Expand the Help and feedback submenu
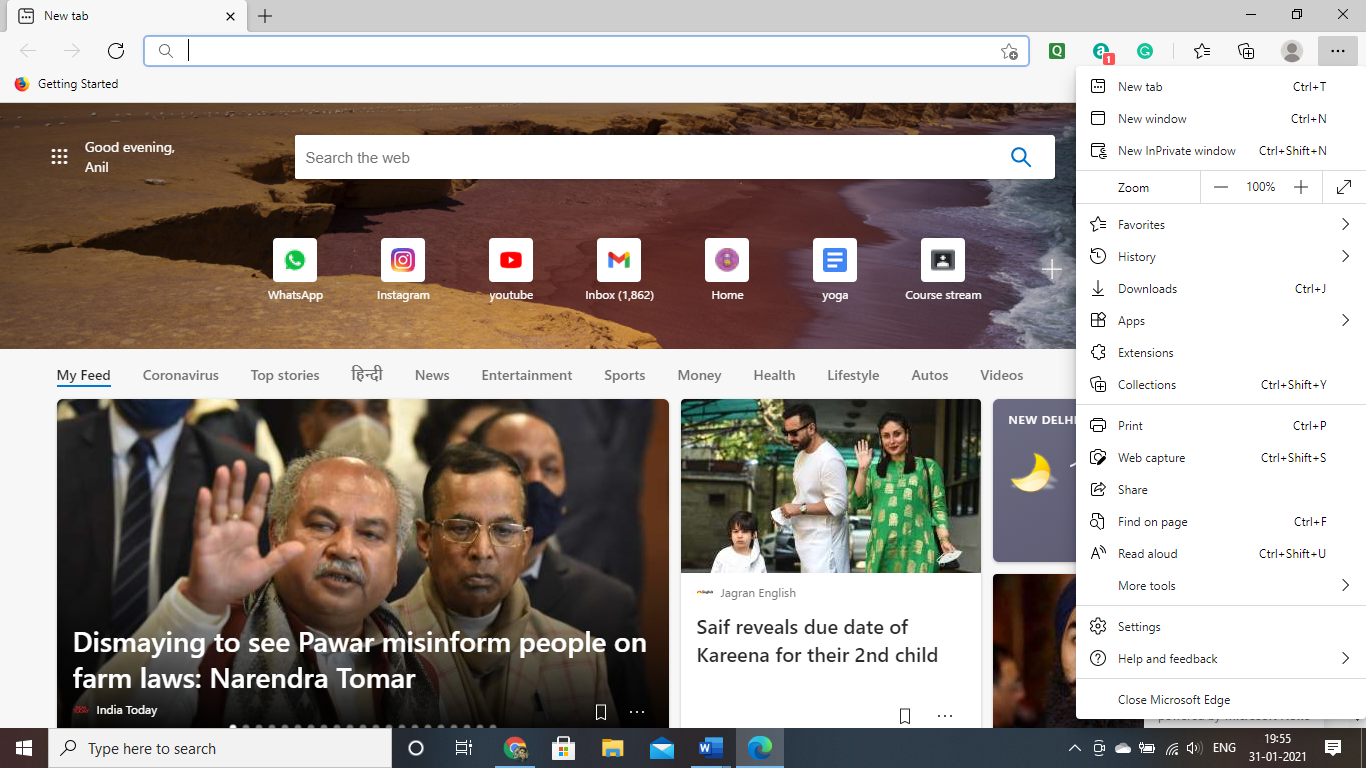The width and height of the screenshot is (1366, 768). pyautogui.click(x=1220, y=659)
